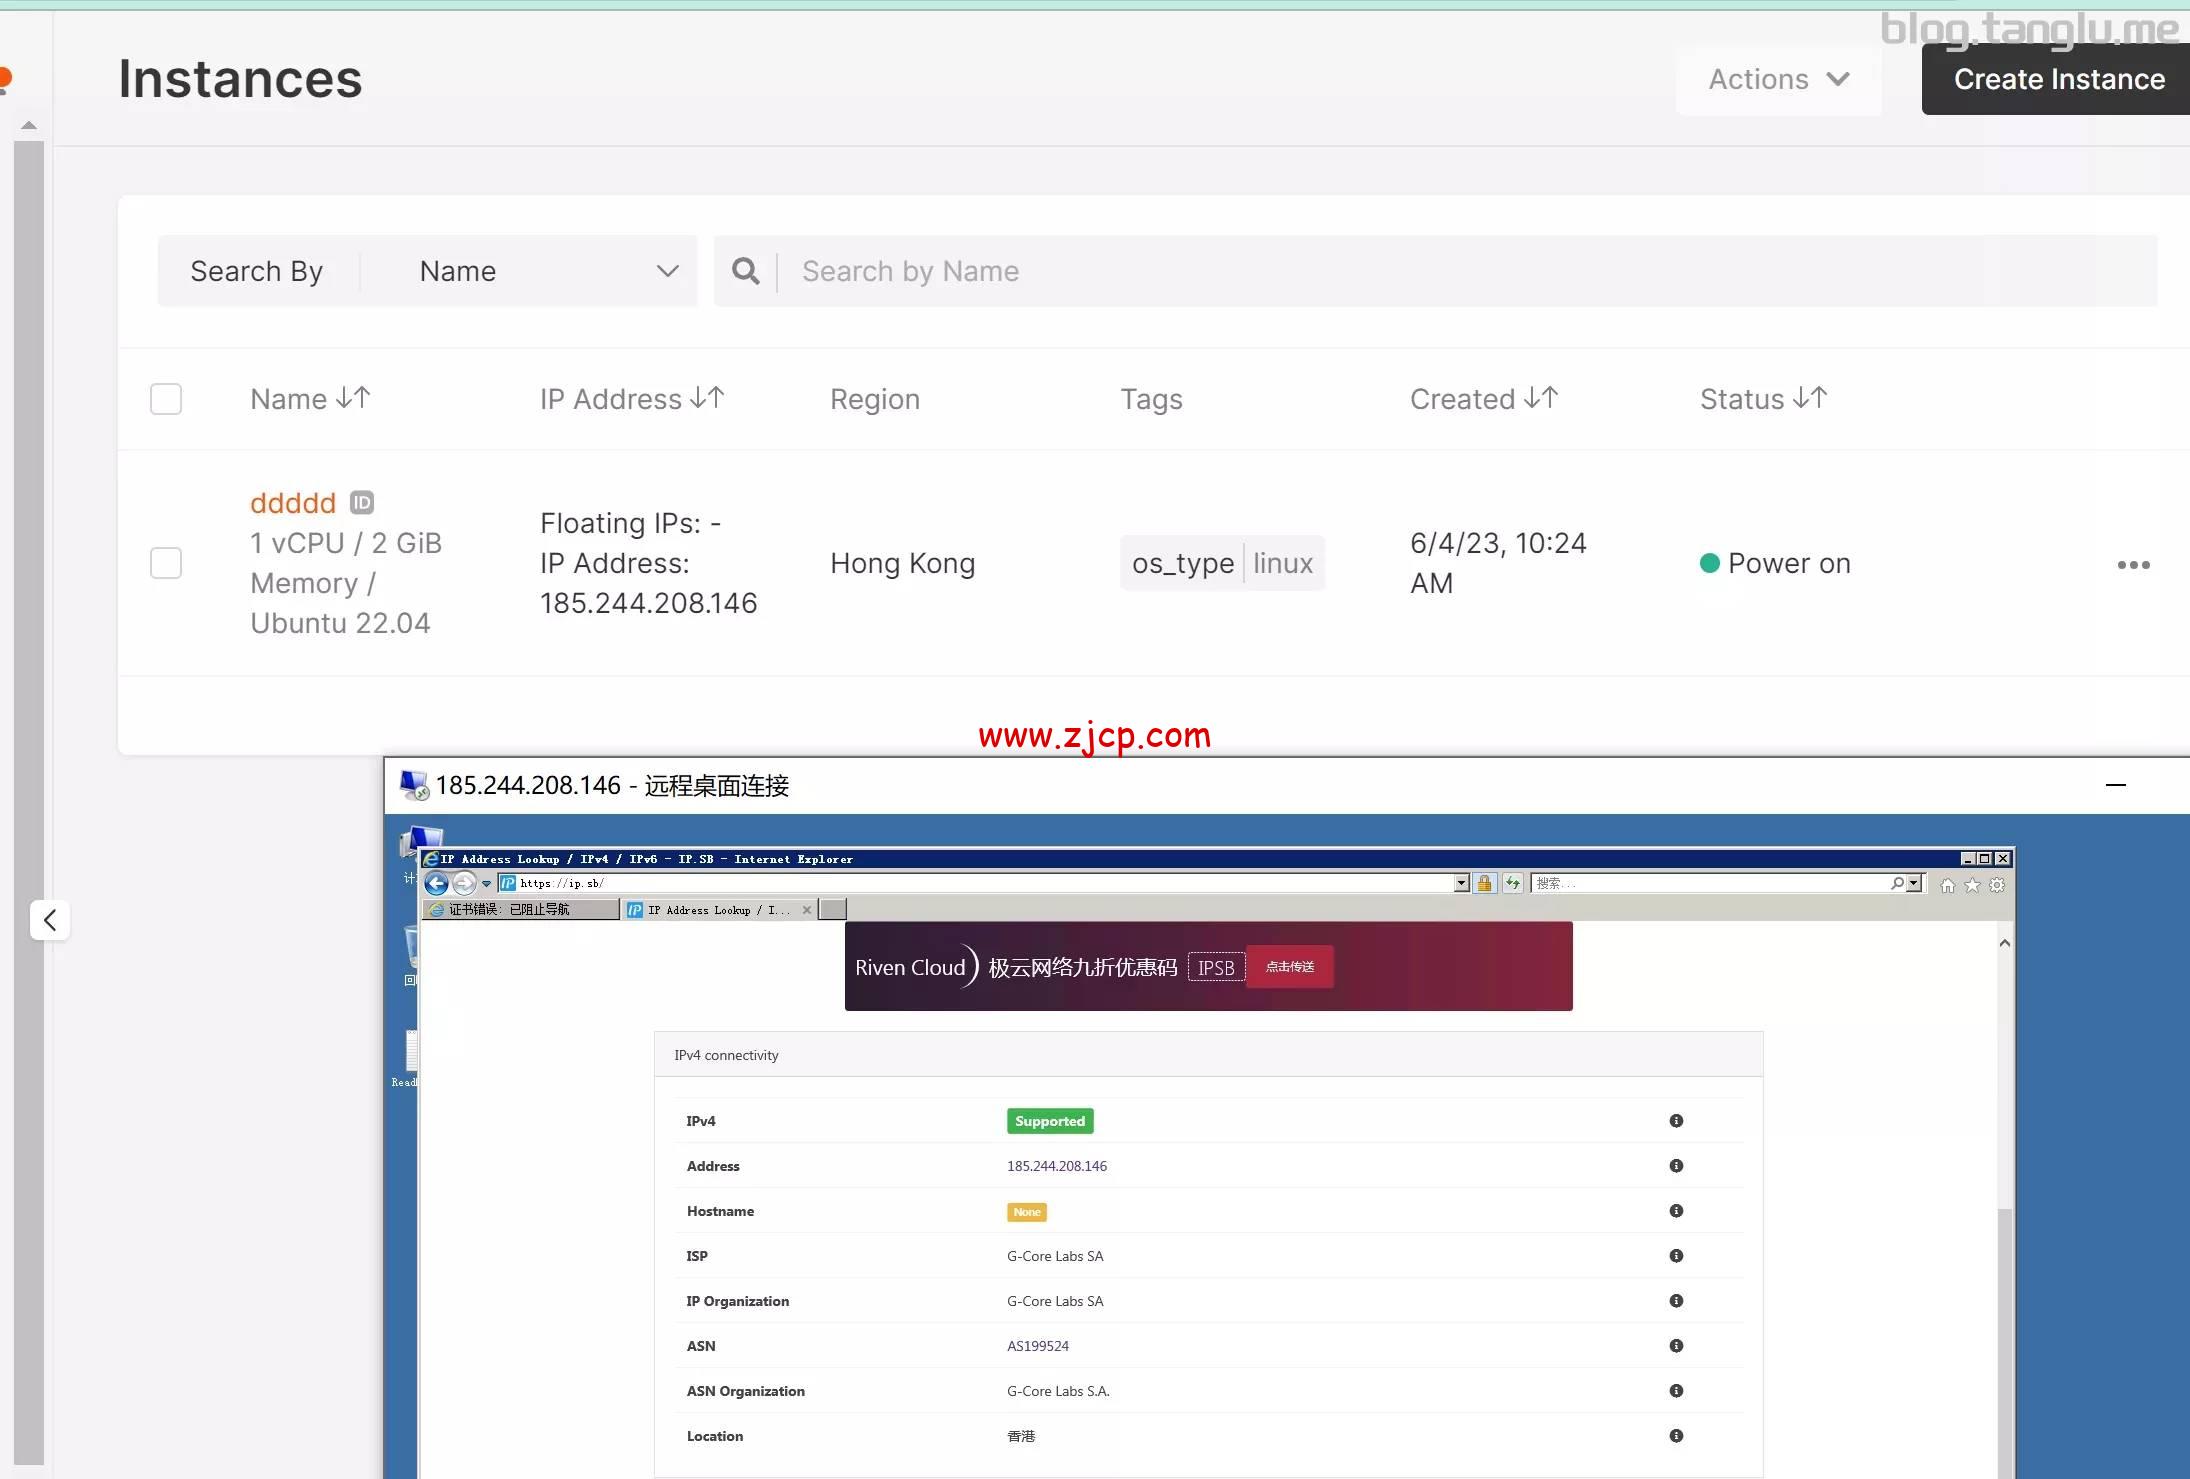
Task: Click the IE favorites star icon
Action: tap(1972, 885)
